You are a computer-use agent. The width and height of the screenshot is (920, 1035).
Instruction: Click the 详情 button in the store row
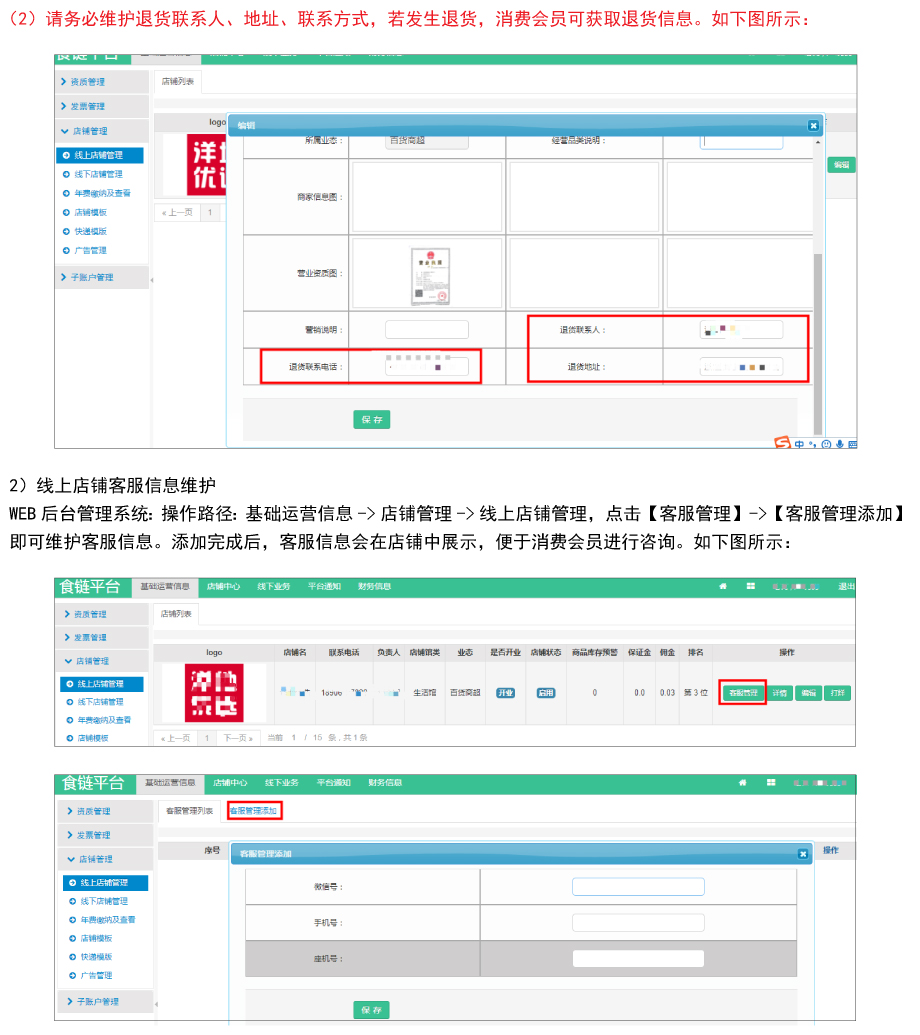780,692
